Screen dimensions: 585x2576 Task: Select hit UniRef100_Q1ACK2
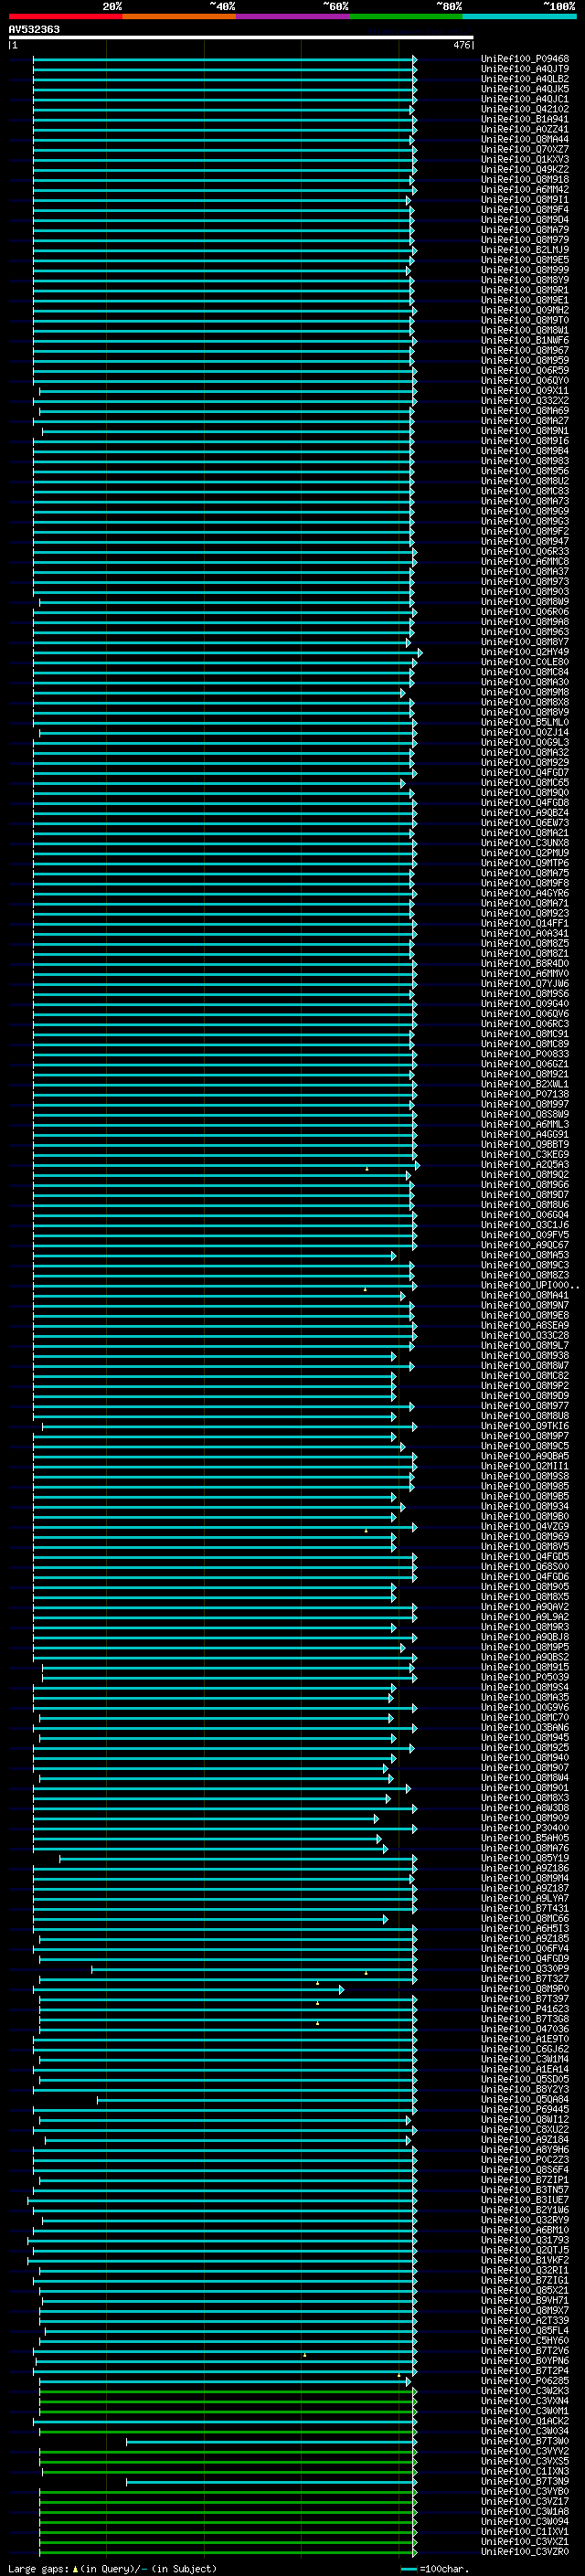click(525, 2421)
